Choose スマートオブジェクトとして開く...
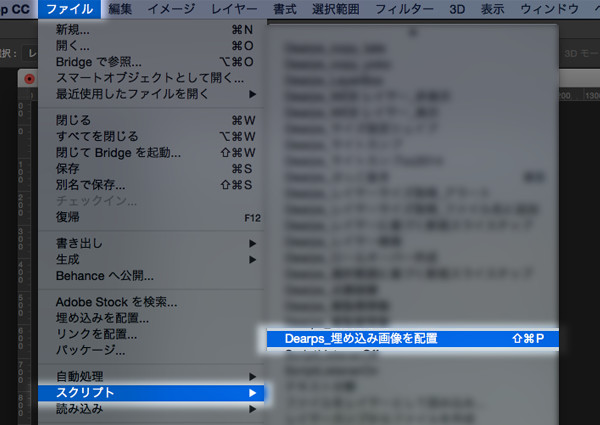The width and height of the screenshot is (600, 425). point(150,77)
